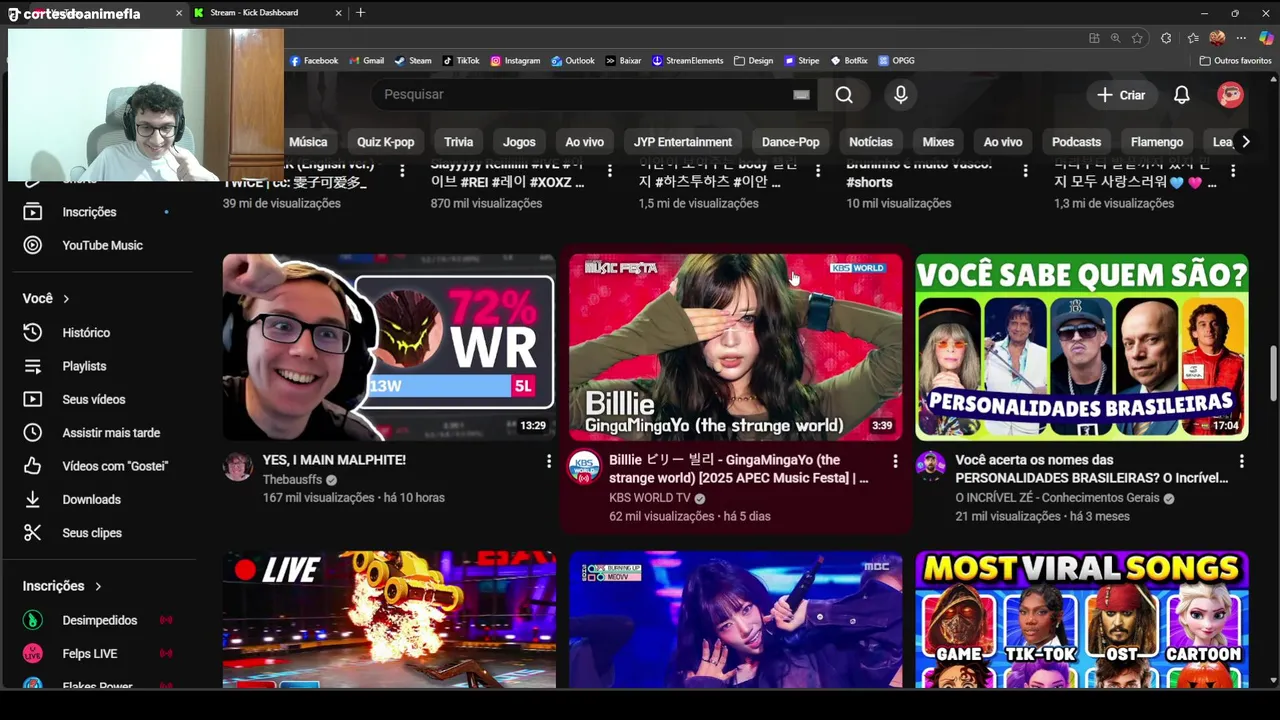
Task: Select the Notícias chip
Action: [x=871, y=142]
